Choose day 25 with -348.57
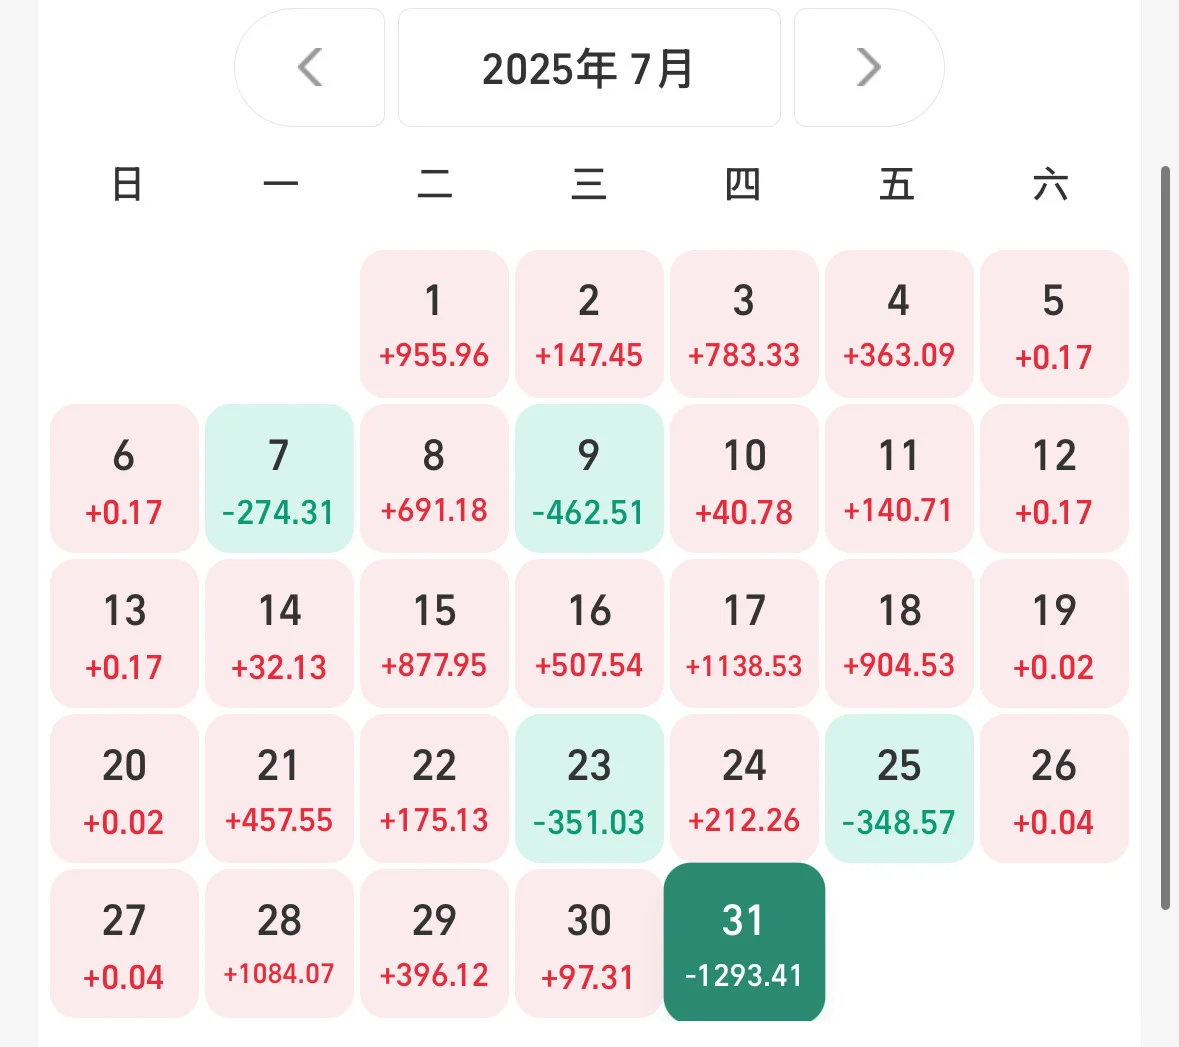This screenshot has width=1179, height=1047. pyautogui.click(x=899, y=788)
